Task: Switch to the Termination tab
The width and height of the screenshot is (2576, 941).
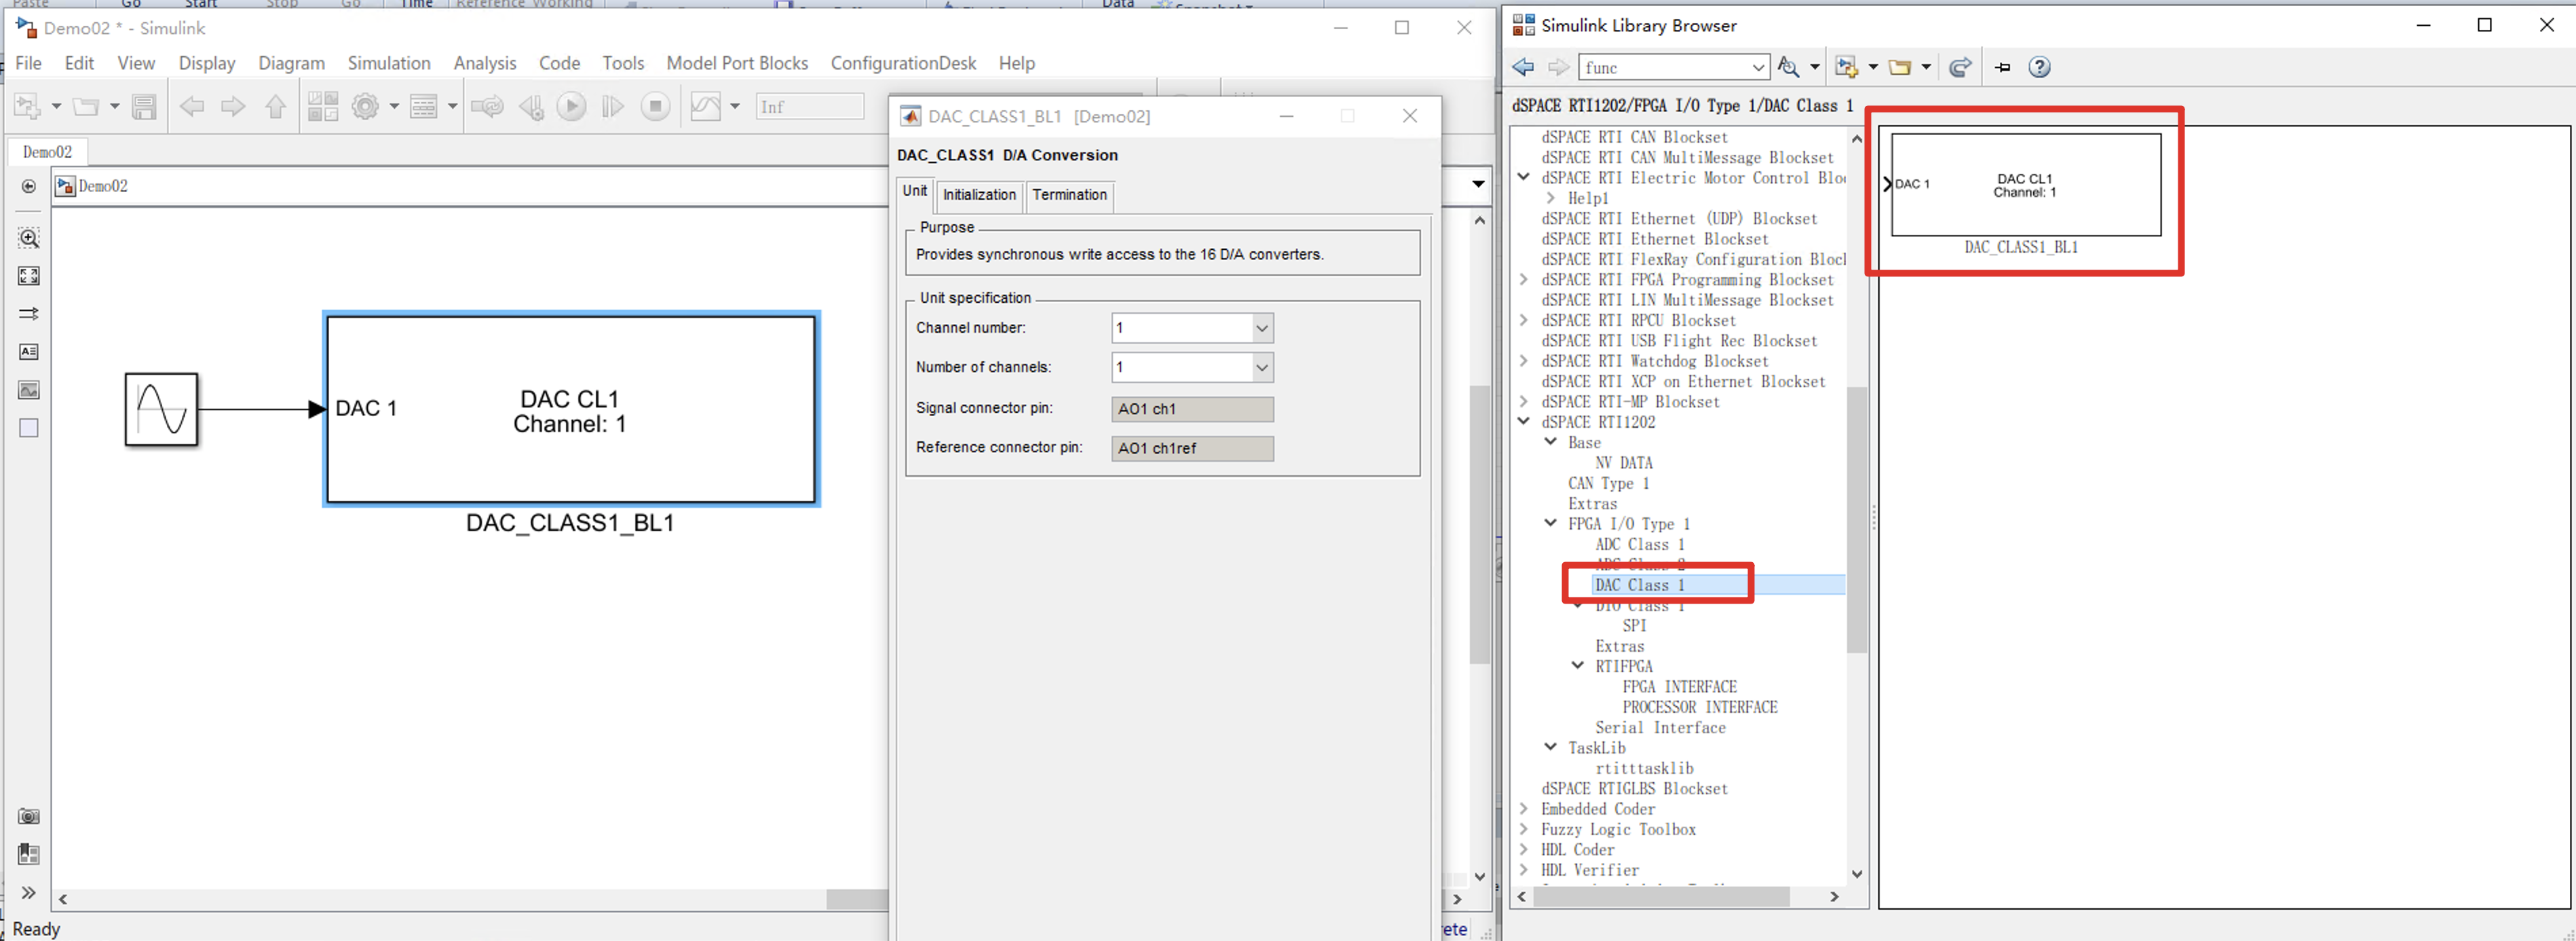Action: (x=1069, y=195)
